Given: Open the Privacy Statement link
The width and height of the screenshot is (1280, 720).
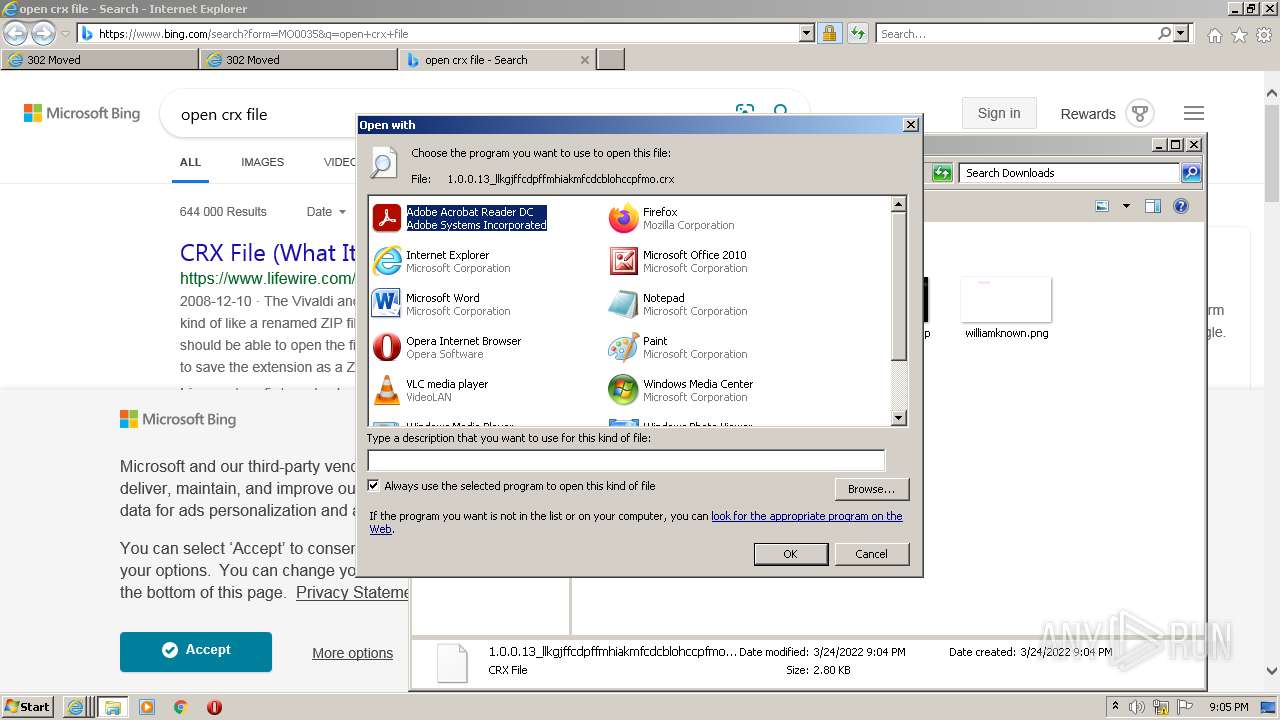Looking at the screenshot, I should pos(352,592).
